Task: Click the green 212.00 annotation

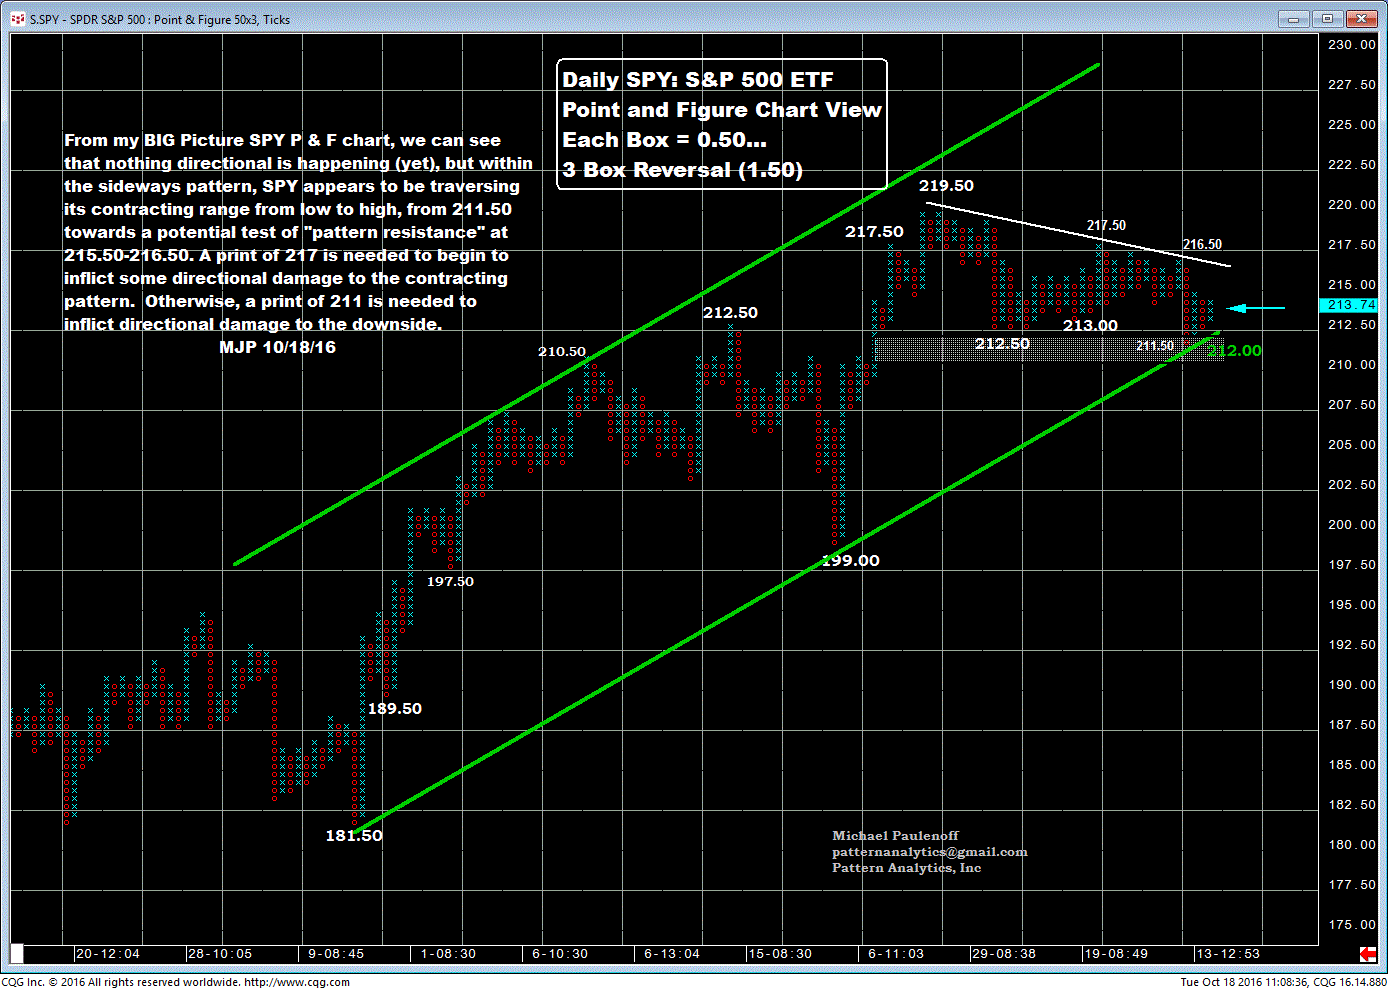Action: [x=1235, y=351]
